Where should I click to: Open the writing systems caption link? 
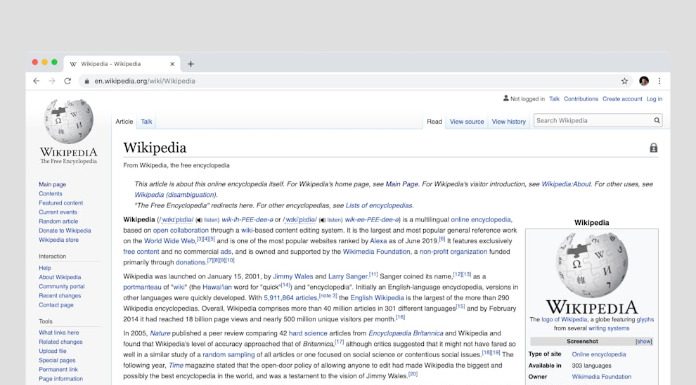click(609, 328)
